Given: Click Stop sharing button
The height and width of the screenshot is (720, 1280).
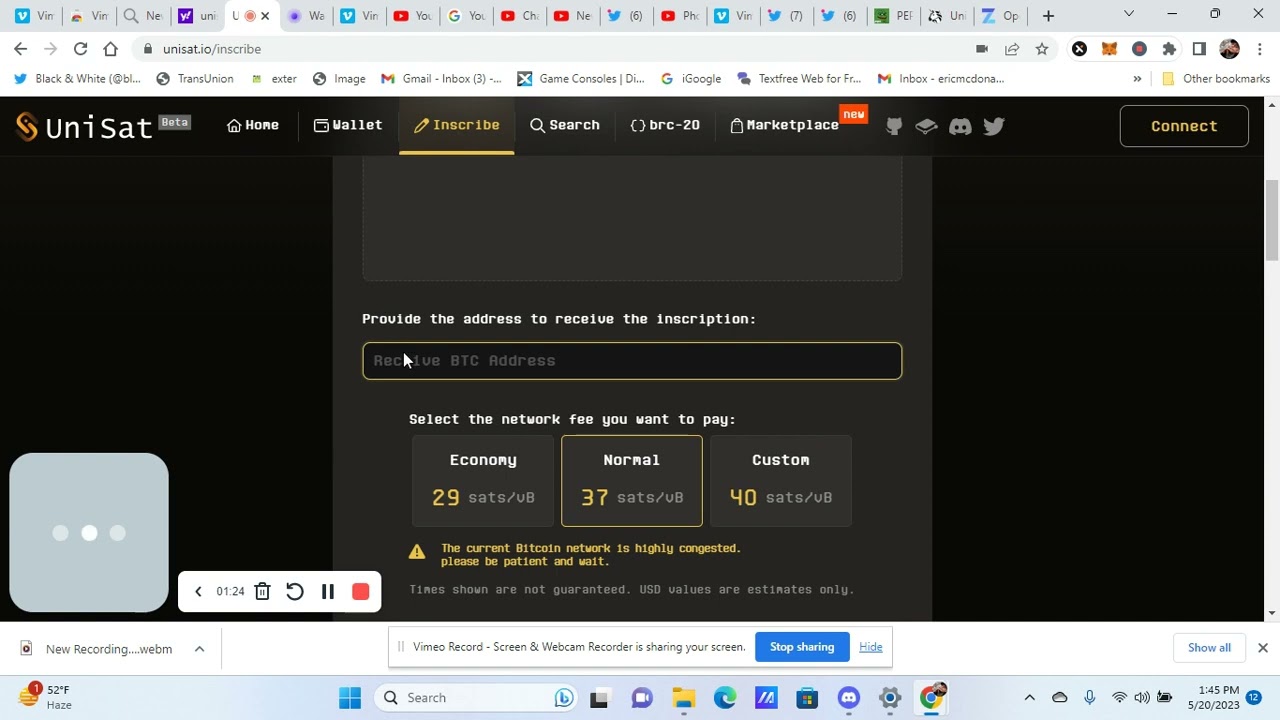Looking at the screenshot, I should 802,647.
